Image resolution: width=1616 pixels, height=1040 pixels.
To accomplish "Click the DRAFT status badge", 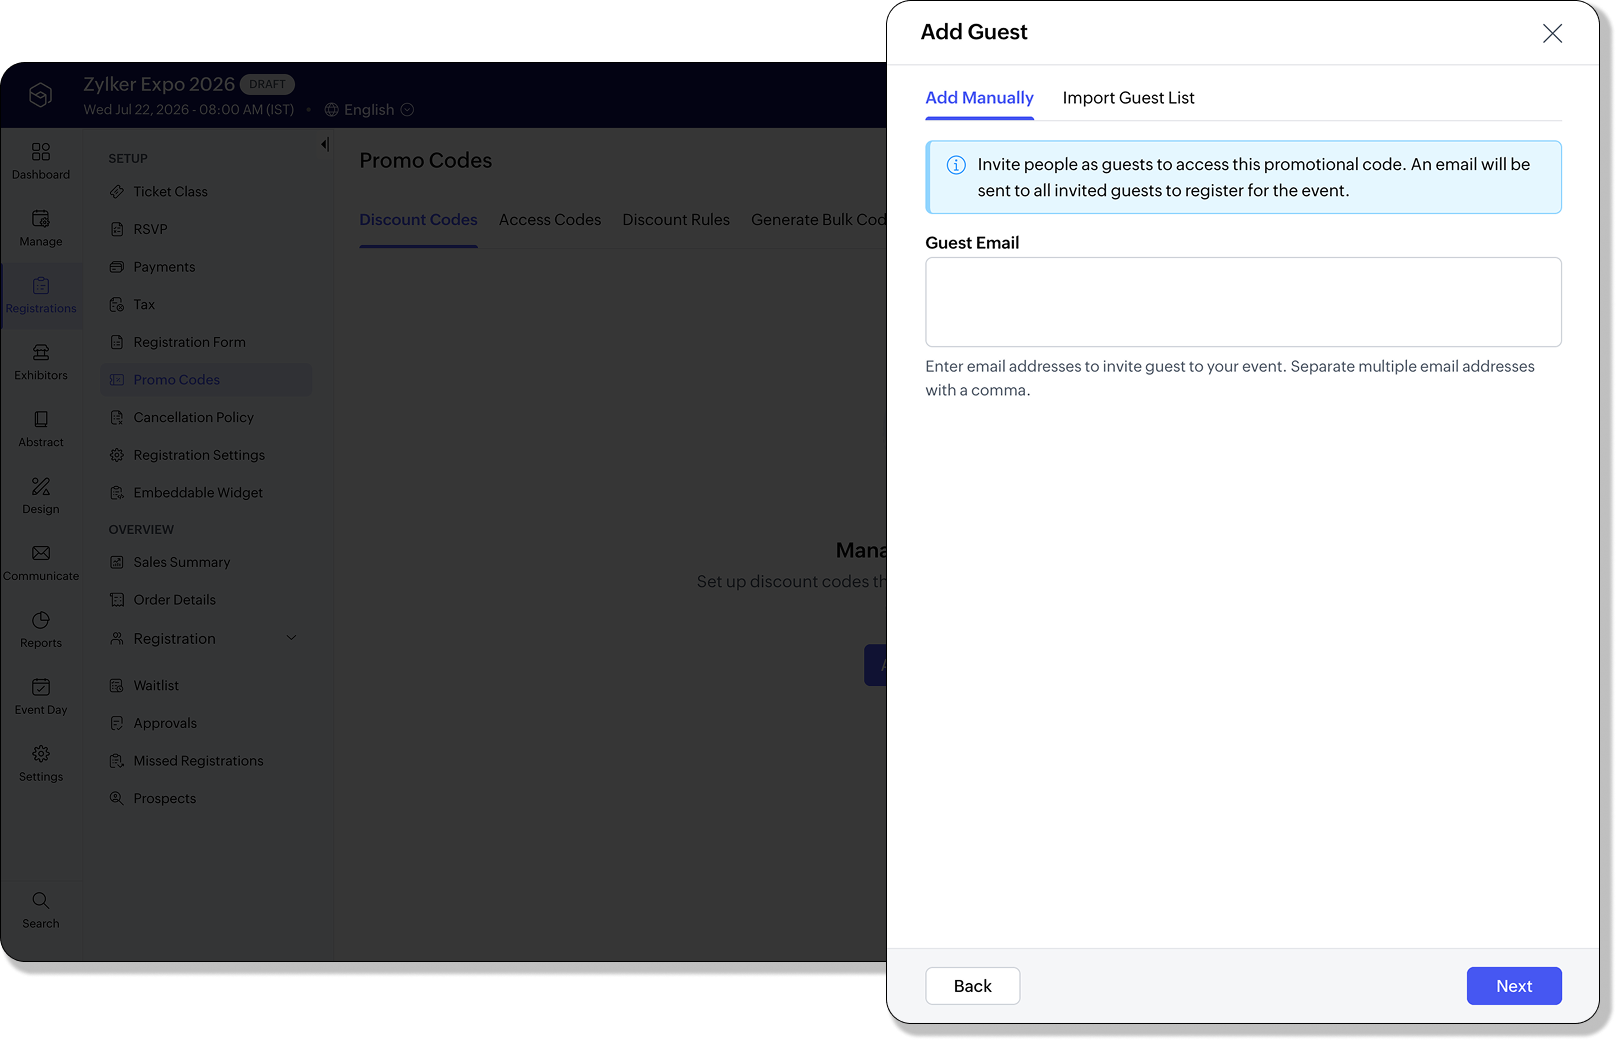I will click(267, 84).
